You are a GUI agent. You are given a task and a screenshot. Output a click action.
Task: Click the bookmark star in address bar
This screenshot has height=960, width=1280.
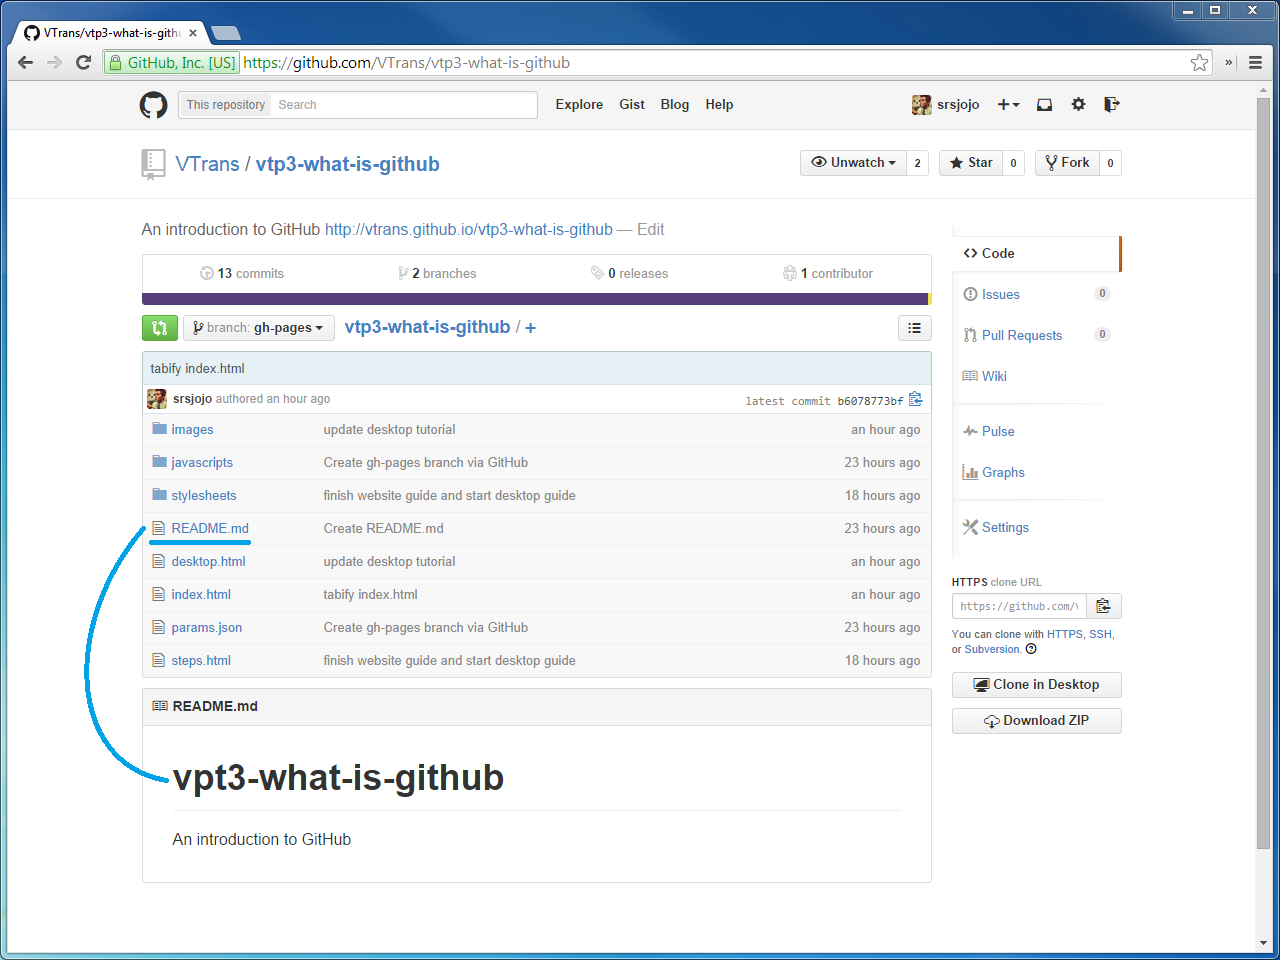1199,62
